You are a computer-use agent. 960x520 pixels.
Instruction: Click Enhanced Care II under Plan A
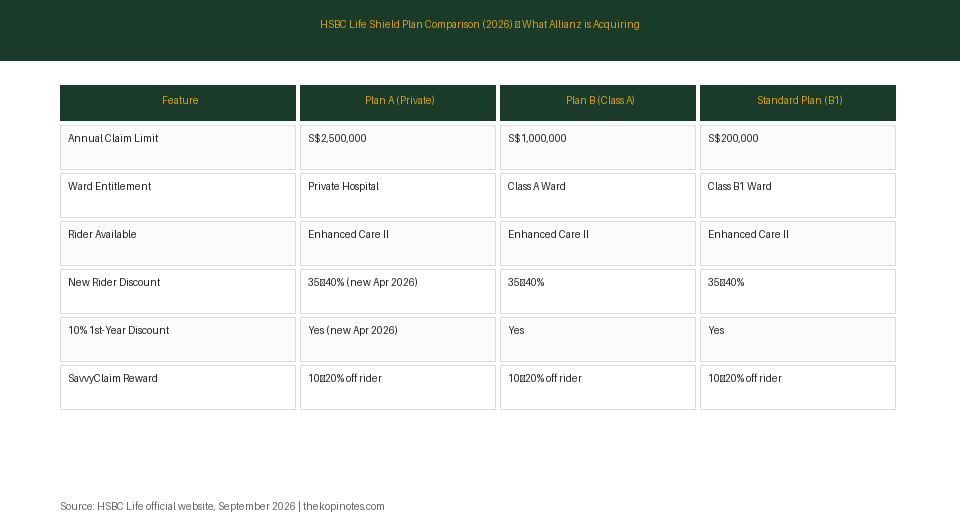(398, 243)
